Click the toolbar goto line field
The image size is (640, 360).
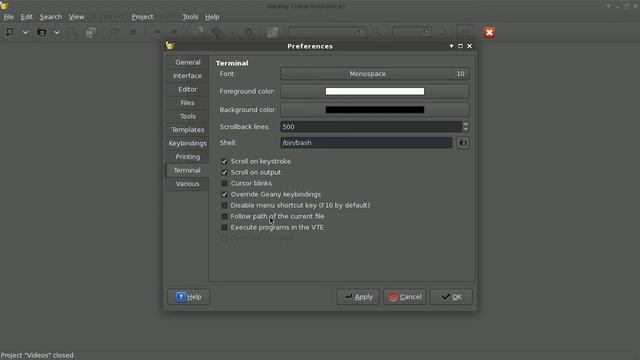coord(412,32)
